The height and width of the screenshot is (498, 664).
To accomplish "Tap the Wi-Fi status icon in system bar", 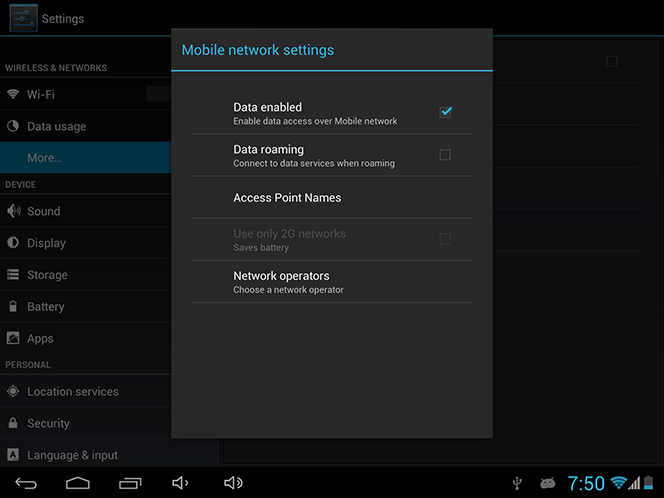I will [x=619, y=482].
